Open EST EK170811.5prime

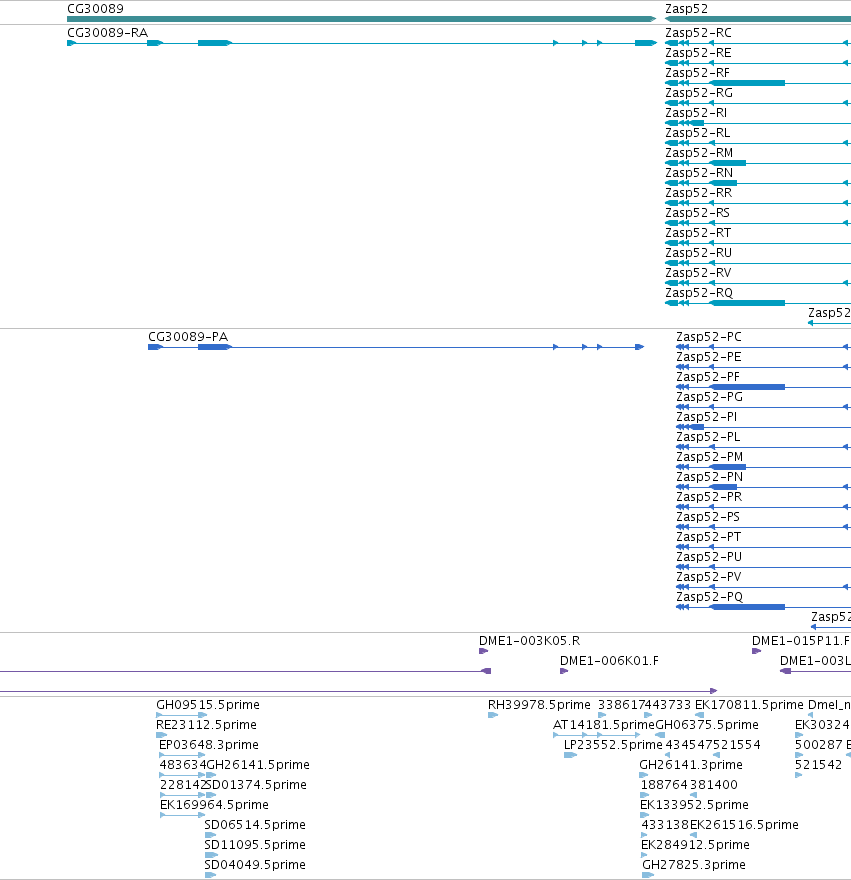pos(749,705)
